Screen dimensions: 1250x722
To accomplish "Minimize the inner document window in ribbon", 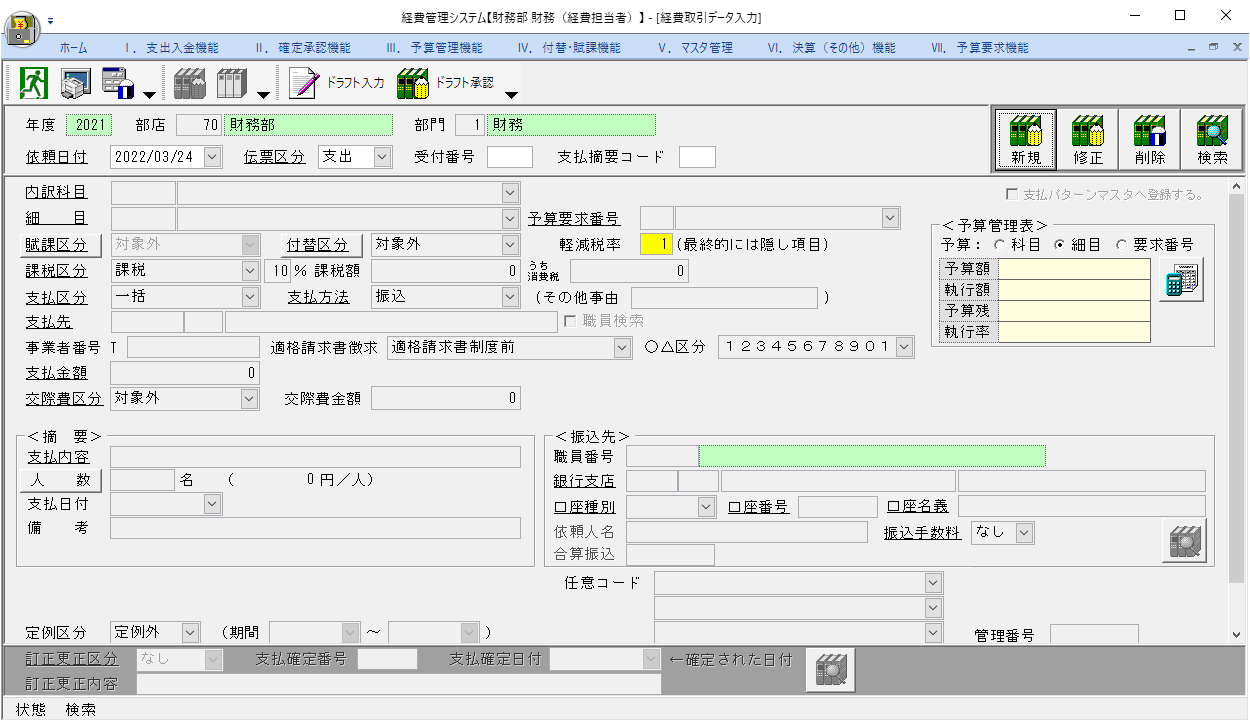I will (x=1191, y=47).
